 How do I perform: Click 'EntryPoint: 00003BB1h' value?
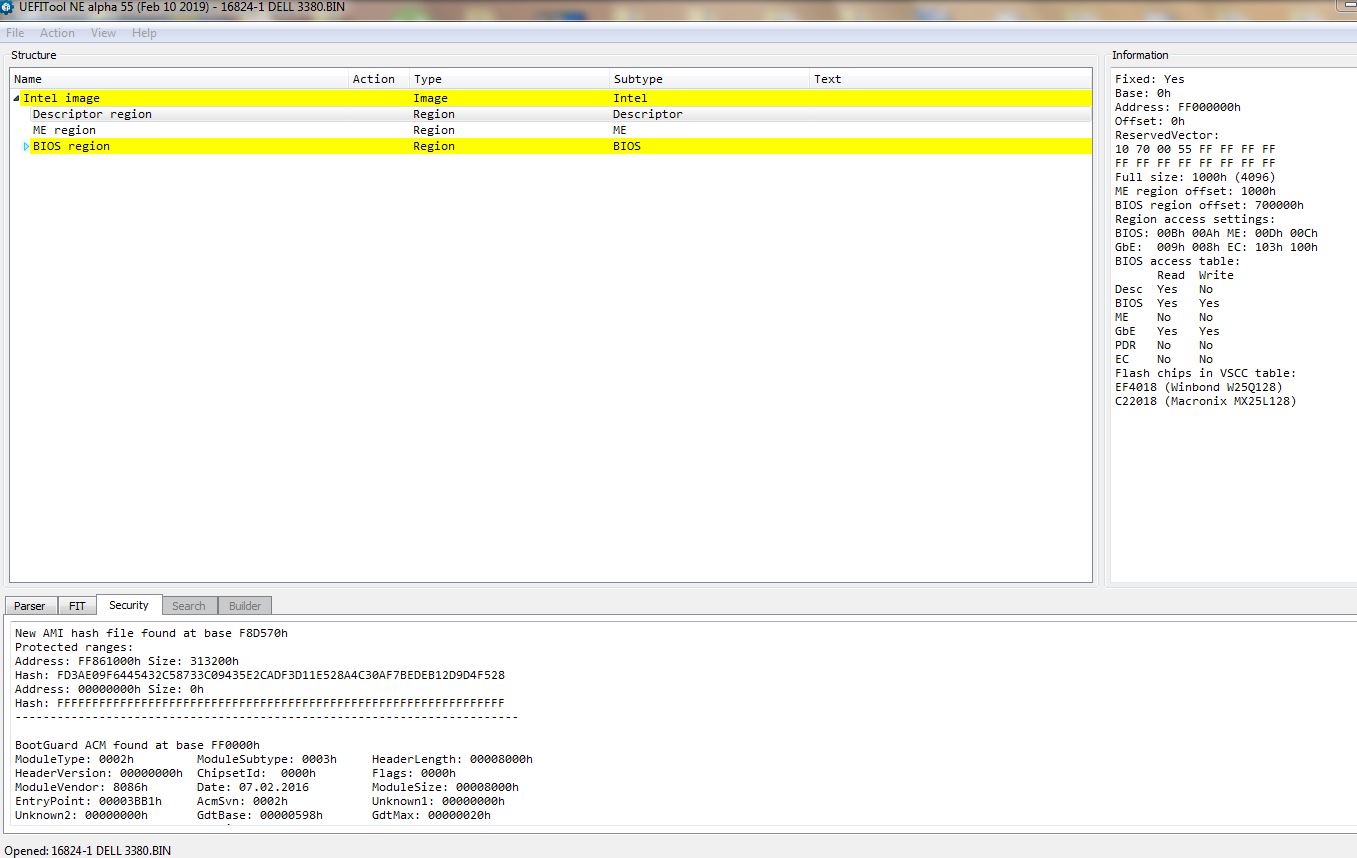tap(88, 801)
